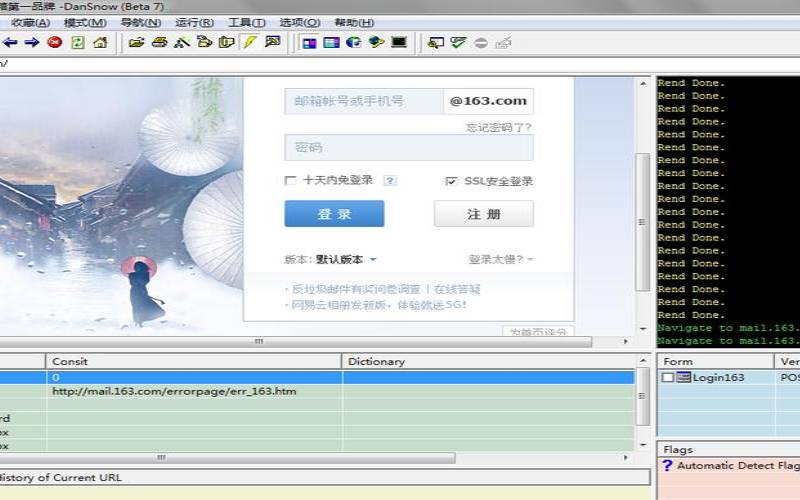The height and width of the screenshot is (500, 800).
Task: Click the web page vertical scrollbar thumb
Action: click(x=643, y=222)
